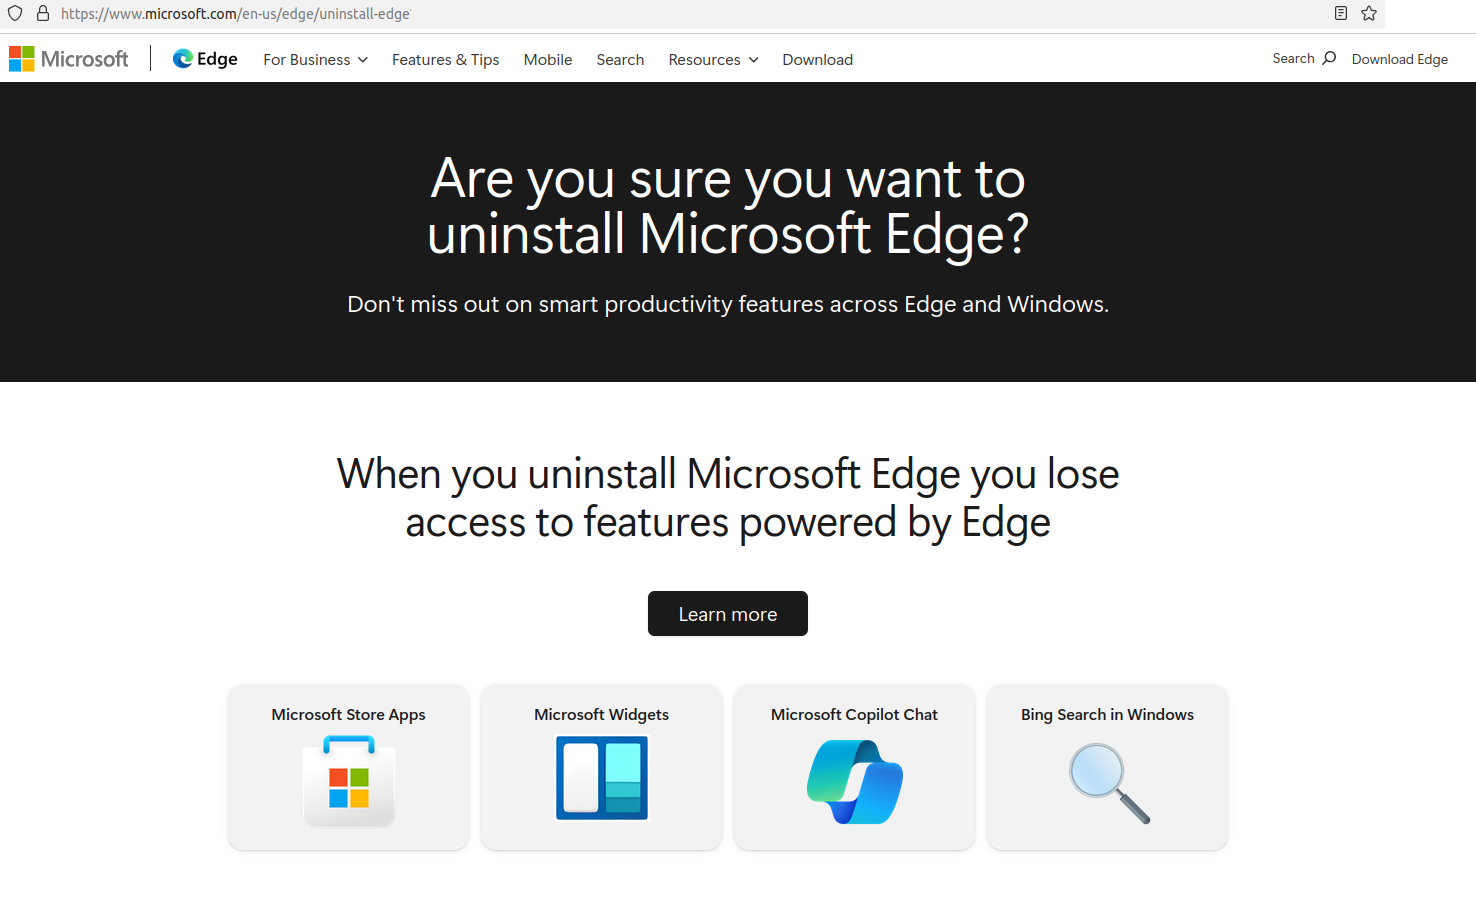Click the Download Edge link
Image resolution: width=1476 pixels, height=908 pixels.
(x=1400, y=59)
